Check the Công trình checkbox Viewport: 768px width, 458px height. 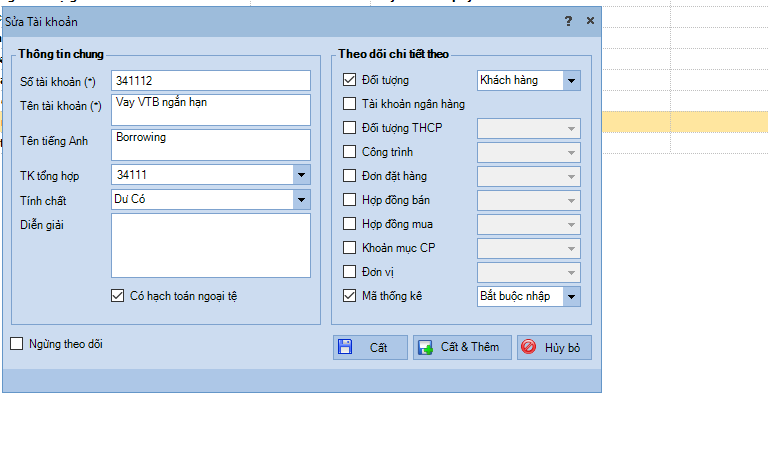(349, 152)
